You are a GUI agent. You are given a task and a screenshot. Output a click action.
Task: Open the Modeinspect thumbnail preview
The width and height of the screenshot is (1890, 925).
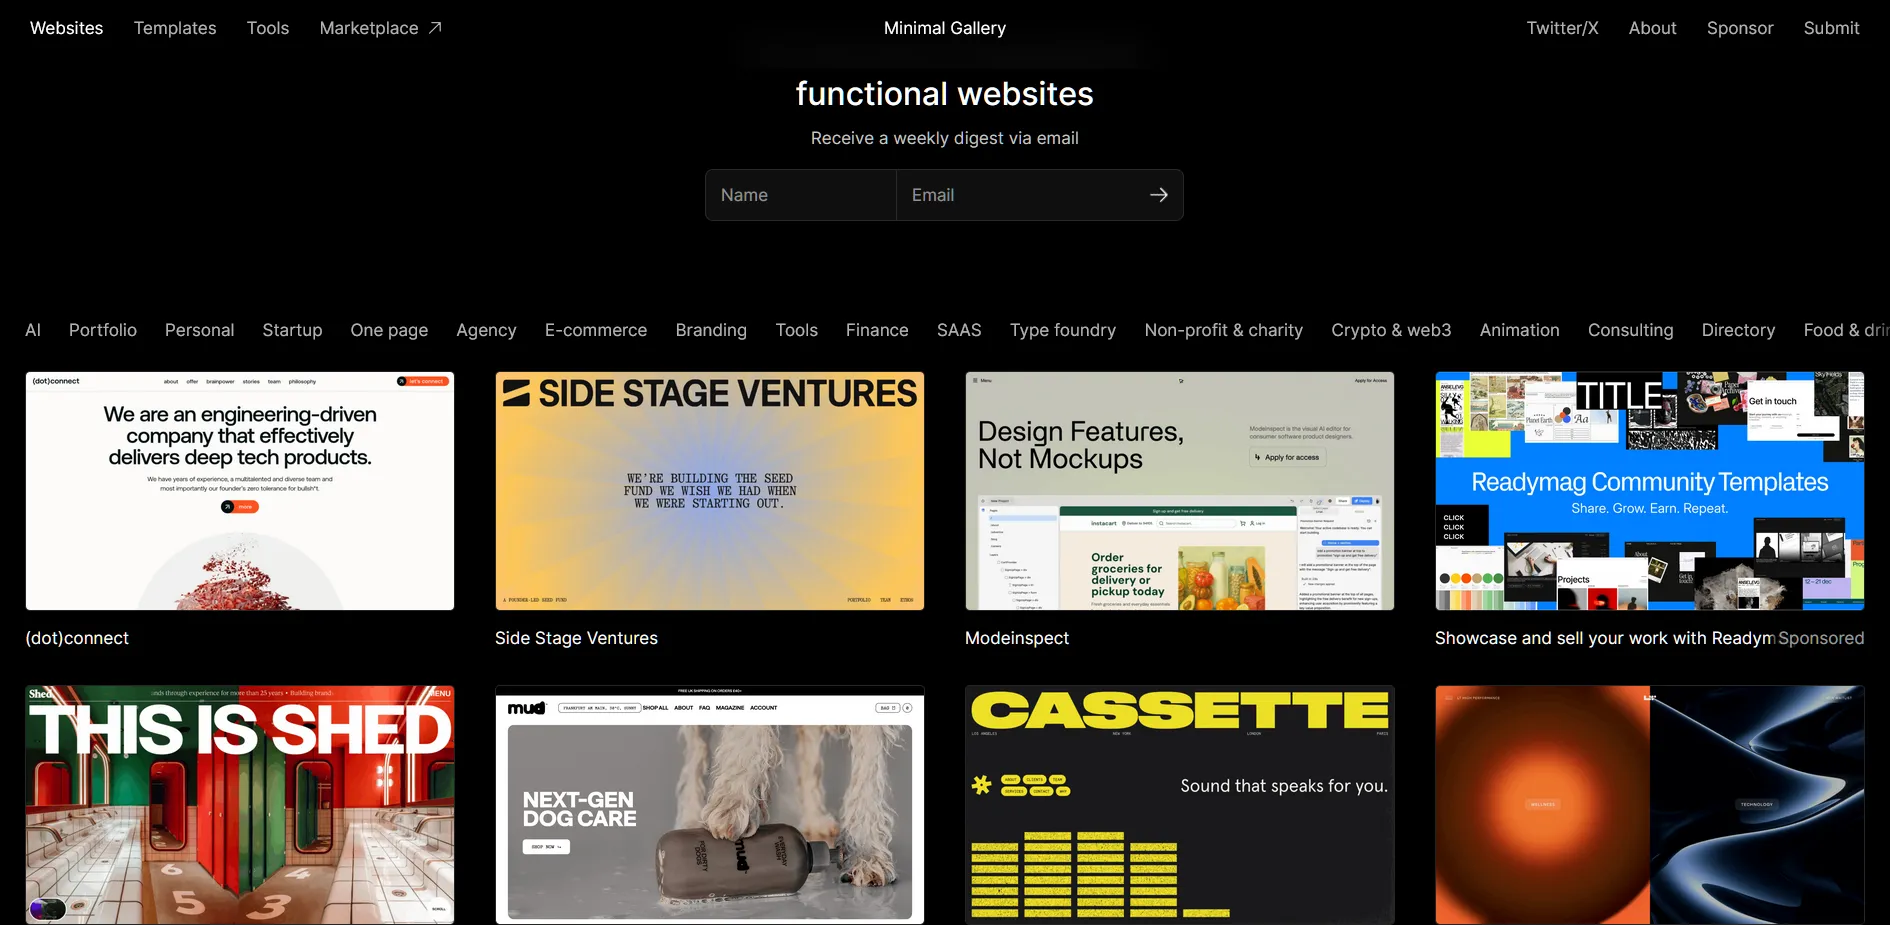[x=1180, y=491]
